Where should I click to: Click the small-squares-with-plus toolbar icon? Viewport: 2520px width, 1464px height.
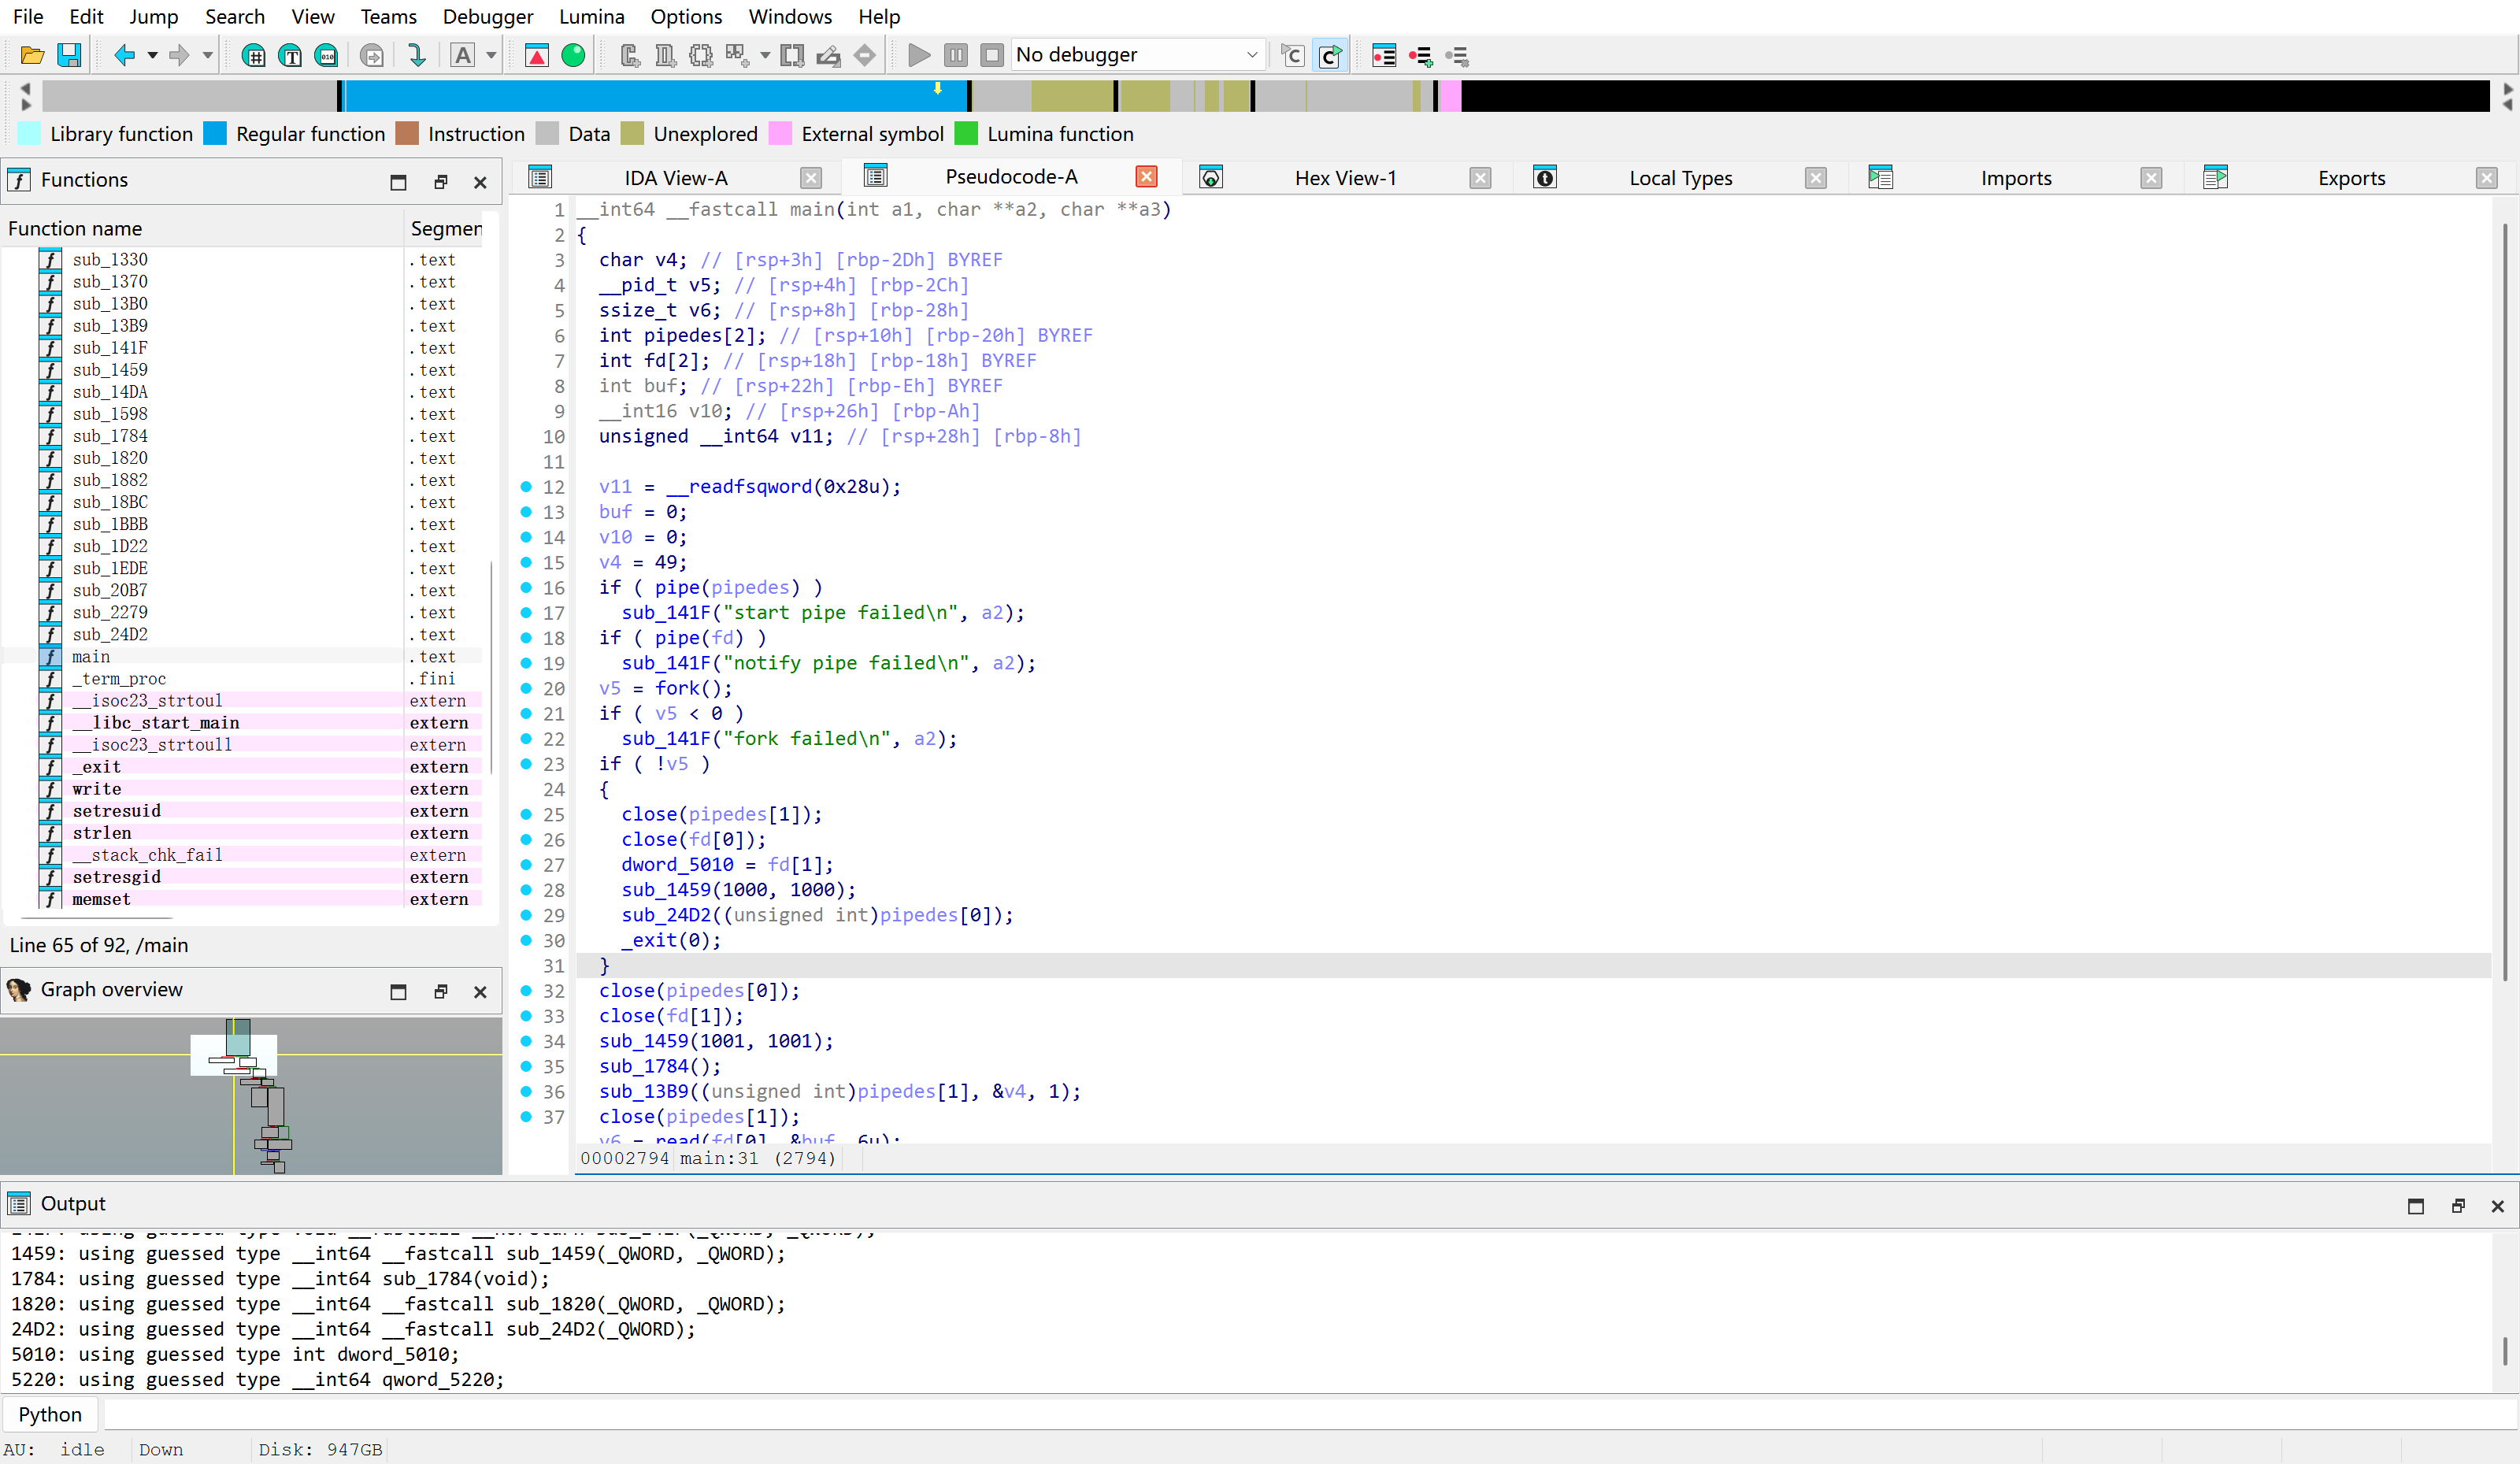(737, 55)
